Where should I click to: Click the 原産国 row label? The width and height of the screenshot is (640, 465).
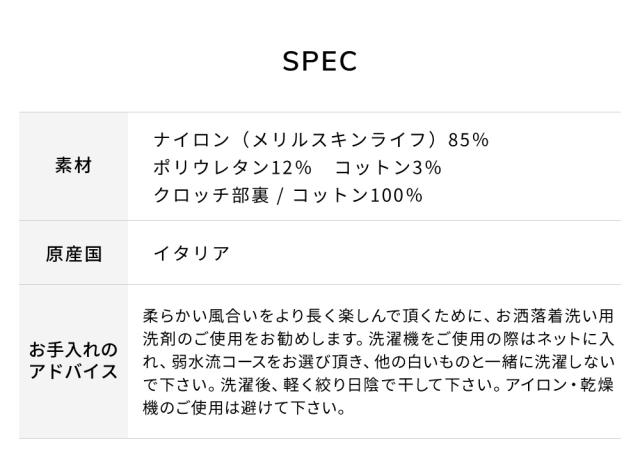coord(74,254)
